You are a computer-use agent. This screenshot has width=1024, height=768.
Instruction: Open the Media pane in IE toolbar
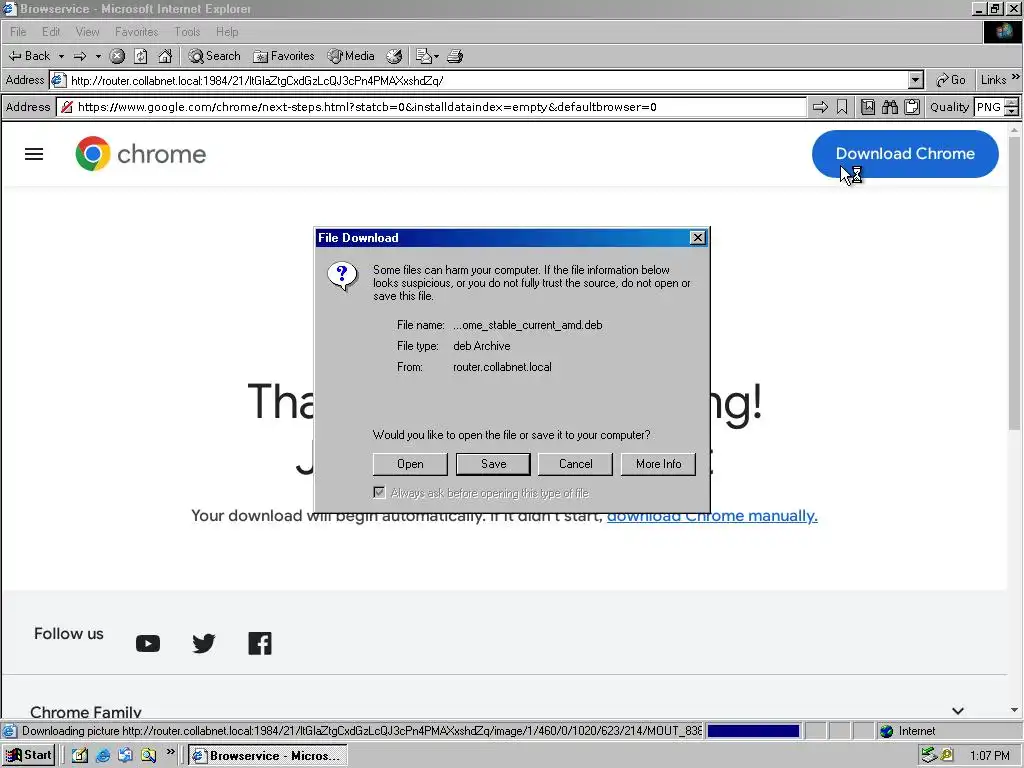tap(351, 56)
